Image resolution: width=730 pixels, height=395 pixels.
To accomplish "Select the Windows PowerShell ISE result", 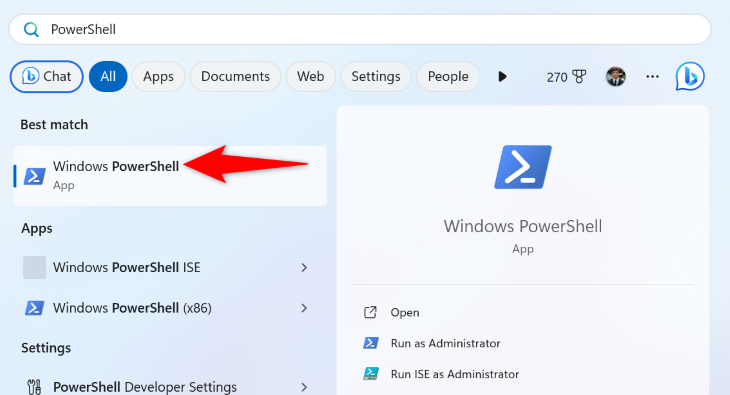I will tap(170, 267).
